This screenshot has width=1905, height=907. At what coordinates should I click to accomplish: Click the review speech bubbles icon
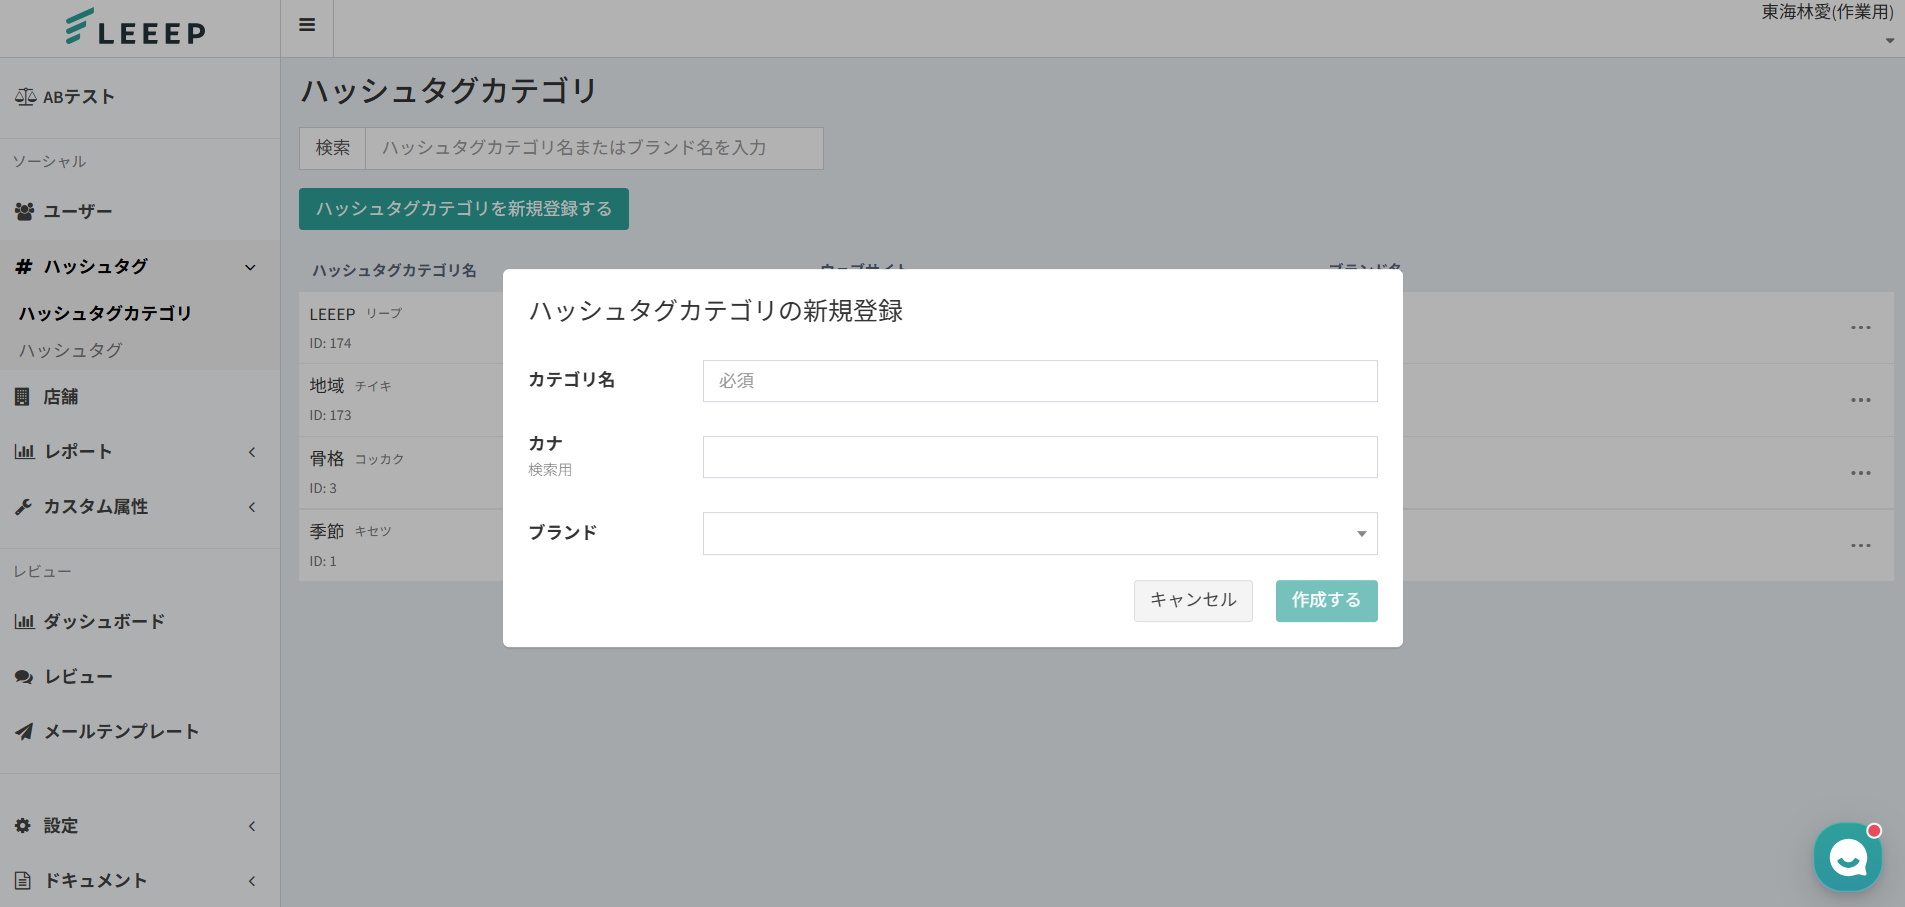coord(24,677)
